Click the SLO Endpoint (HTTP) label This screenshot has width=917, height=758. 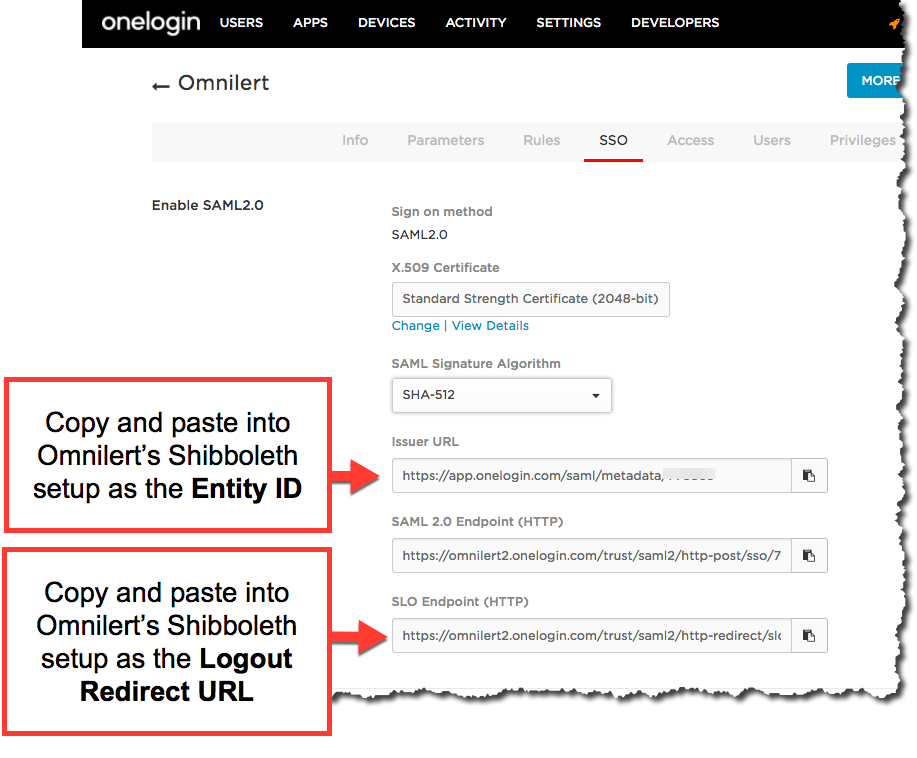(x=460, y=601)
